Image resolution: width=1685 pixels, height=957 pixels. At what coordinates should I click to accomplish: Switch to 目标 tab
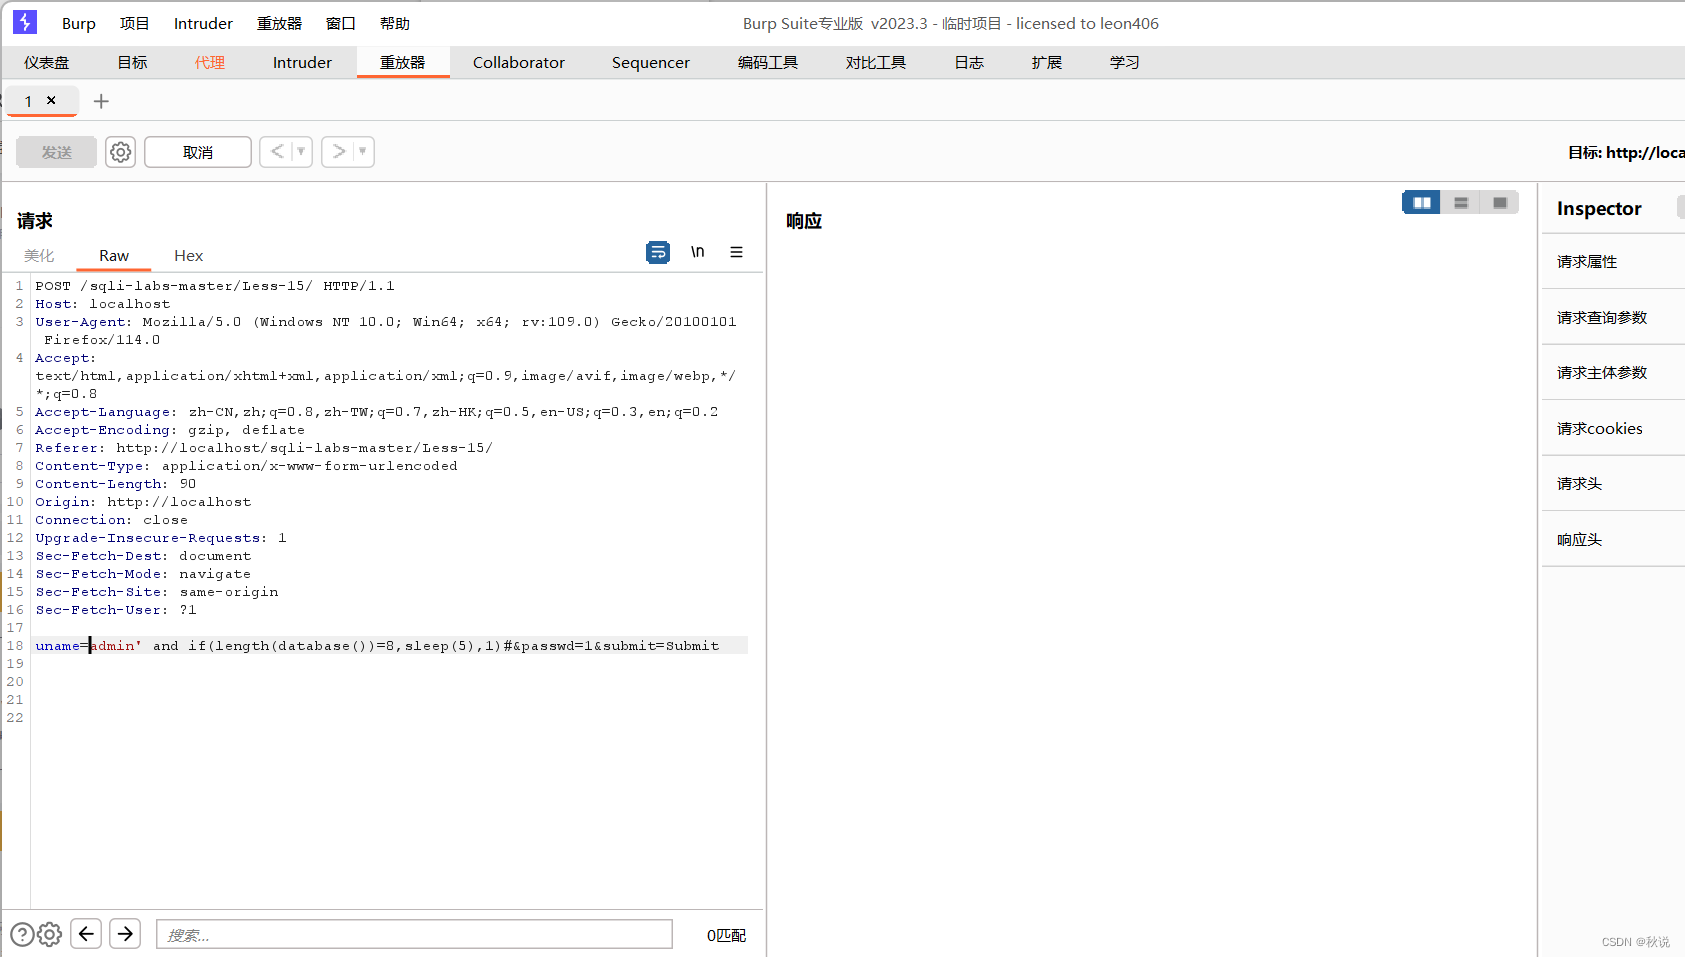pos(132,62)
